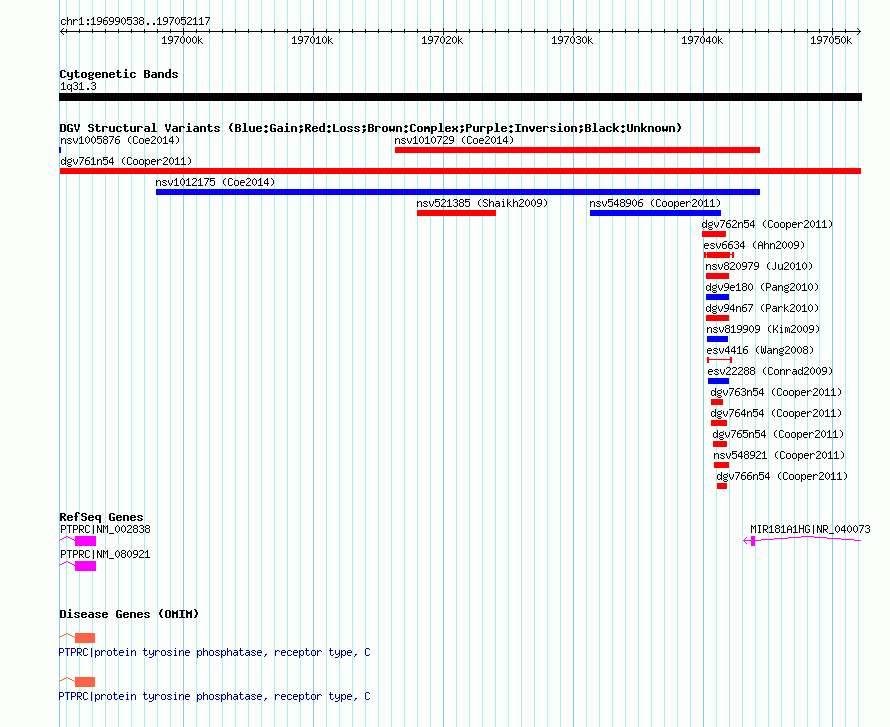The image size is (890, 727).
Task: Click the chr1:196990538..197052117 coordinate label
Action: click(135, 21)
